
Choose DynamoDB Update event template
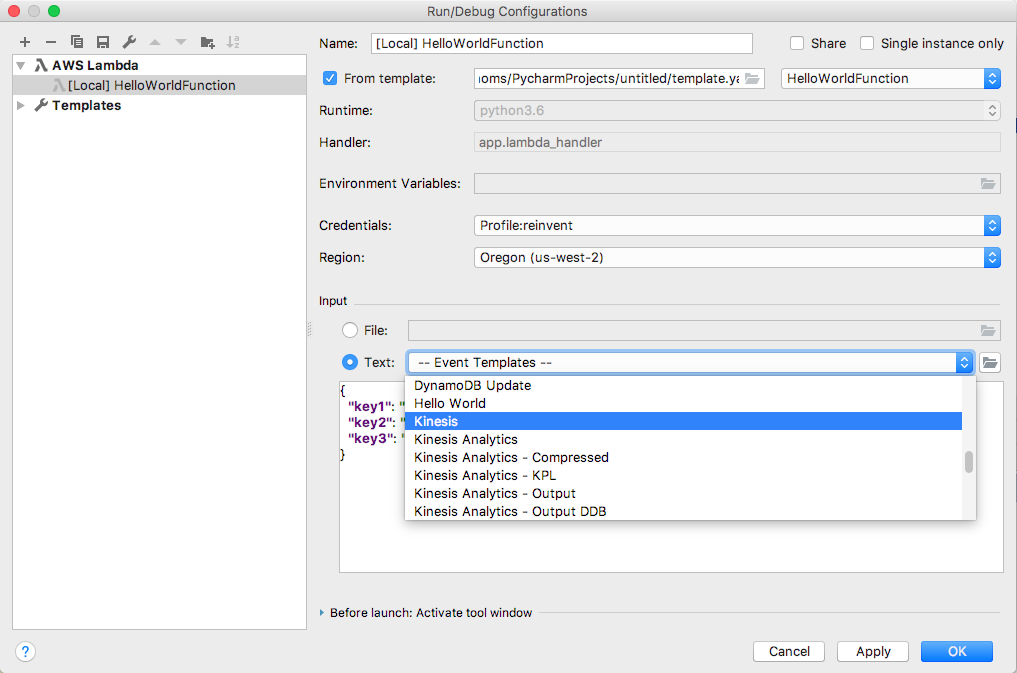coord(684,385)
